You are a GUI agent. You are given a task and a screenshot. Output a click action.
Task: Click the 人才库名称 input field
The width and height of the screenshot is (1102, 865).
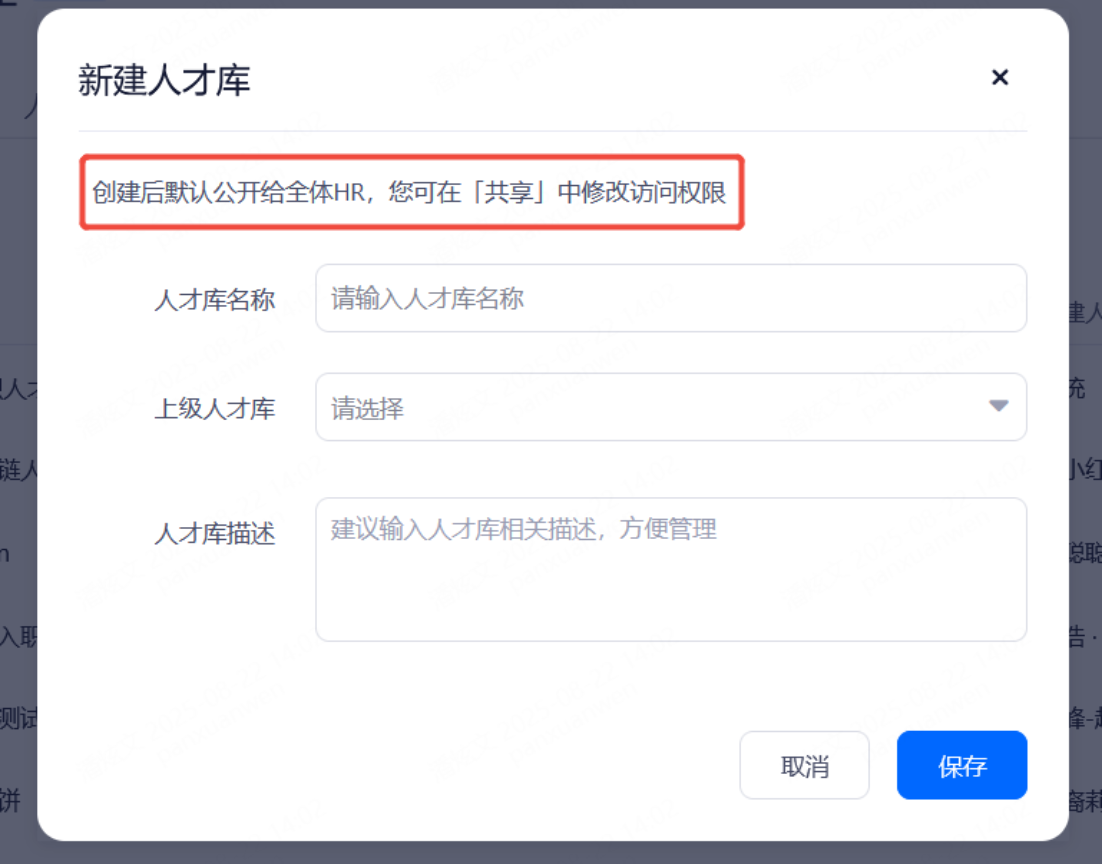[670, 298]
